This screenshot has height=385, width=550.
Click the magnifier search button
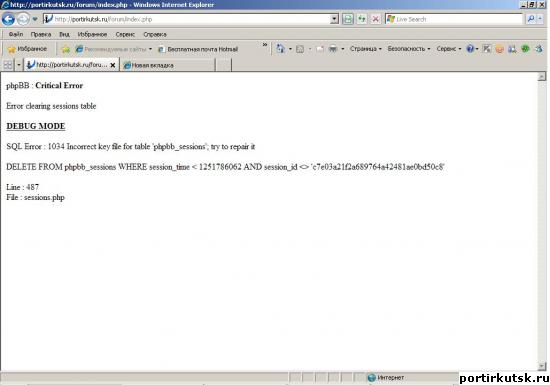coord(531,19)
